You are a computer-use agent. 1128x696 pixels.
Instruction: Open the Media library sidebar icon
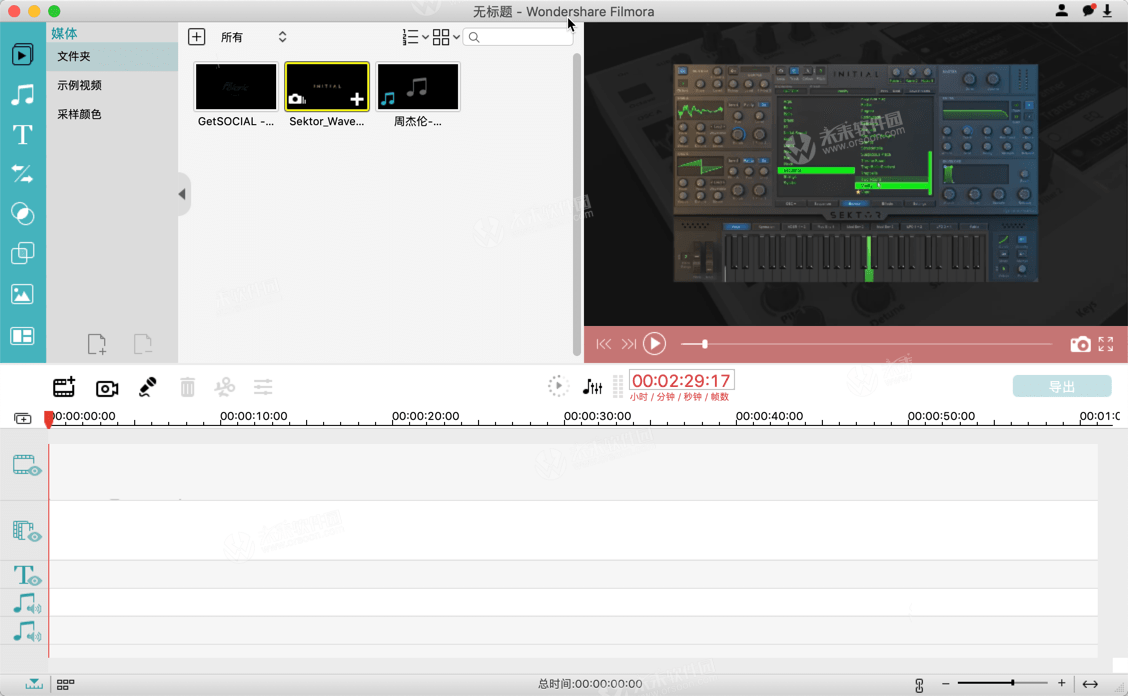pyautogui.click(x=22, y=55)
